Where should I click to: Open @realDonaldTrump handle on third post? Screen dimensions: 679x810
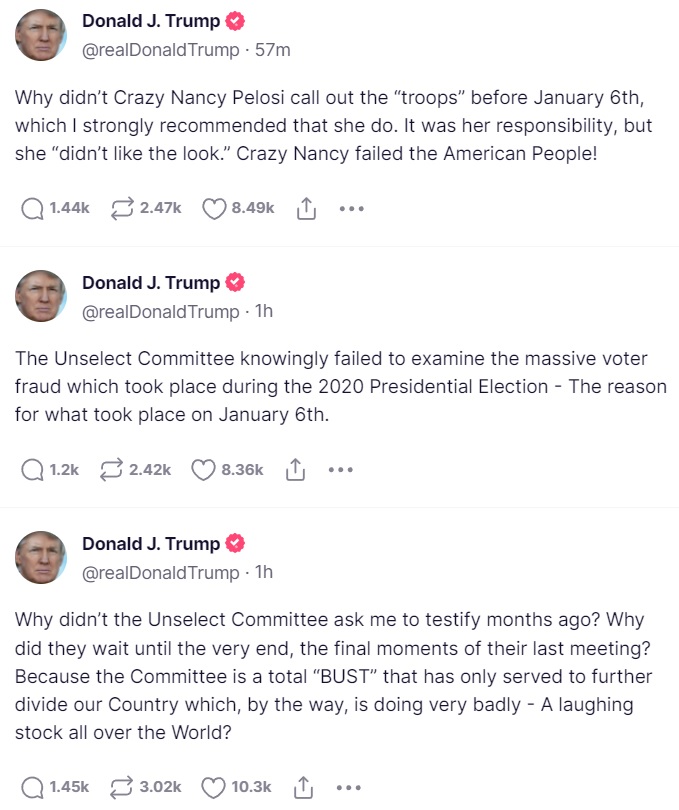tap(161, 572)
